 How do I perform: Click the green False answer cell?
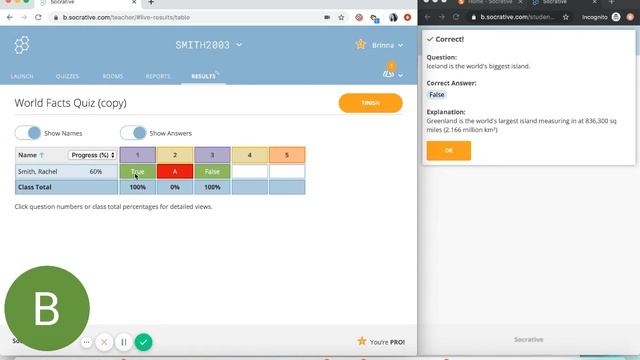point(212,172)
